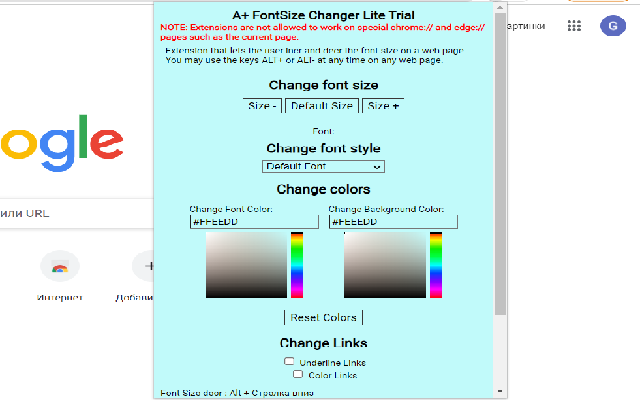640x400 pixels.
Task: Pick a hue on the font color strip
Action: pos(297,265)
